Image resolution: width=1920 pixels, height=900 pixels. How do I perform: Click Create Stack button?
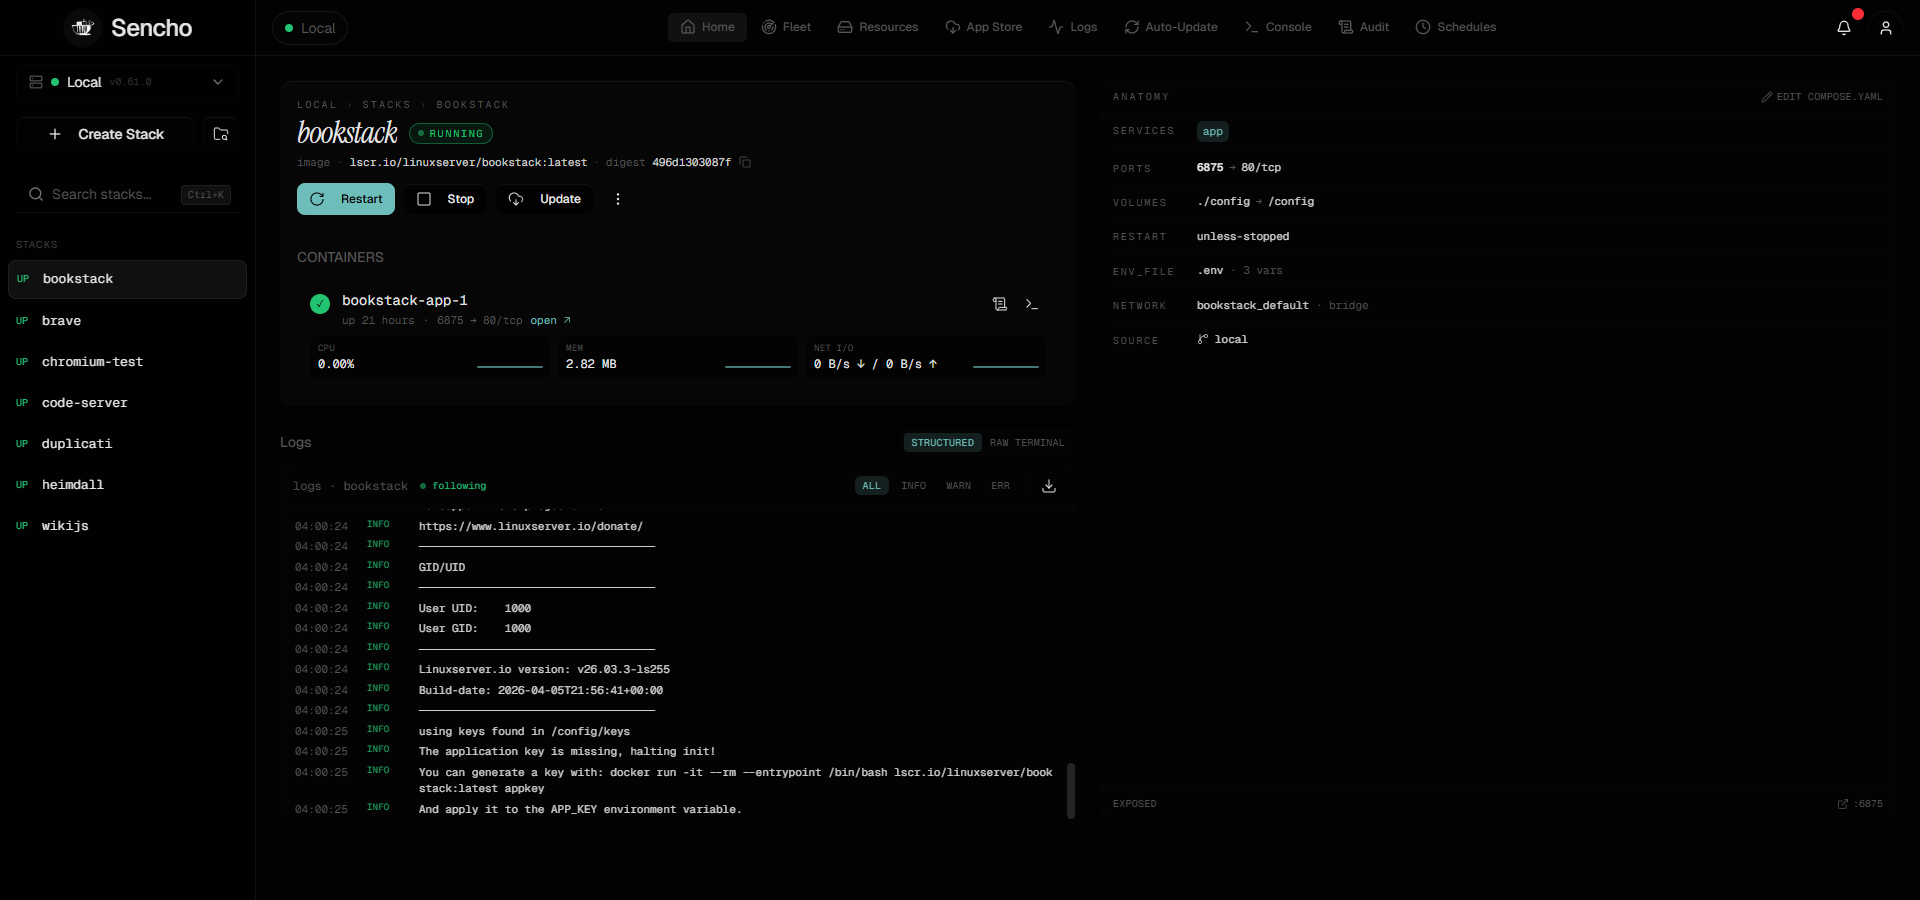[106, 134]
